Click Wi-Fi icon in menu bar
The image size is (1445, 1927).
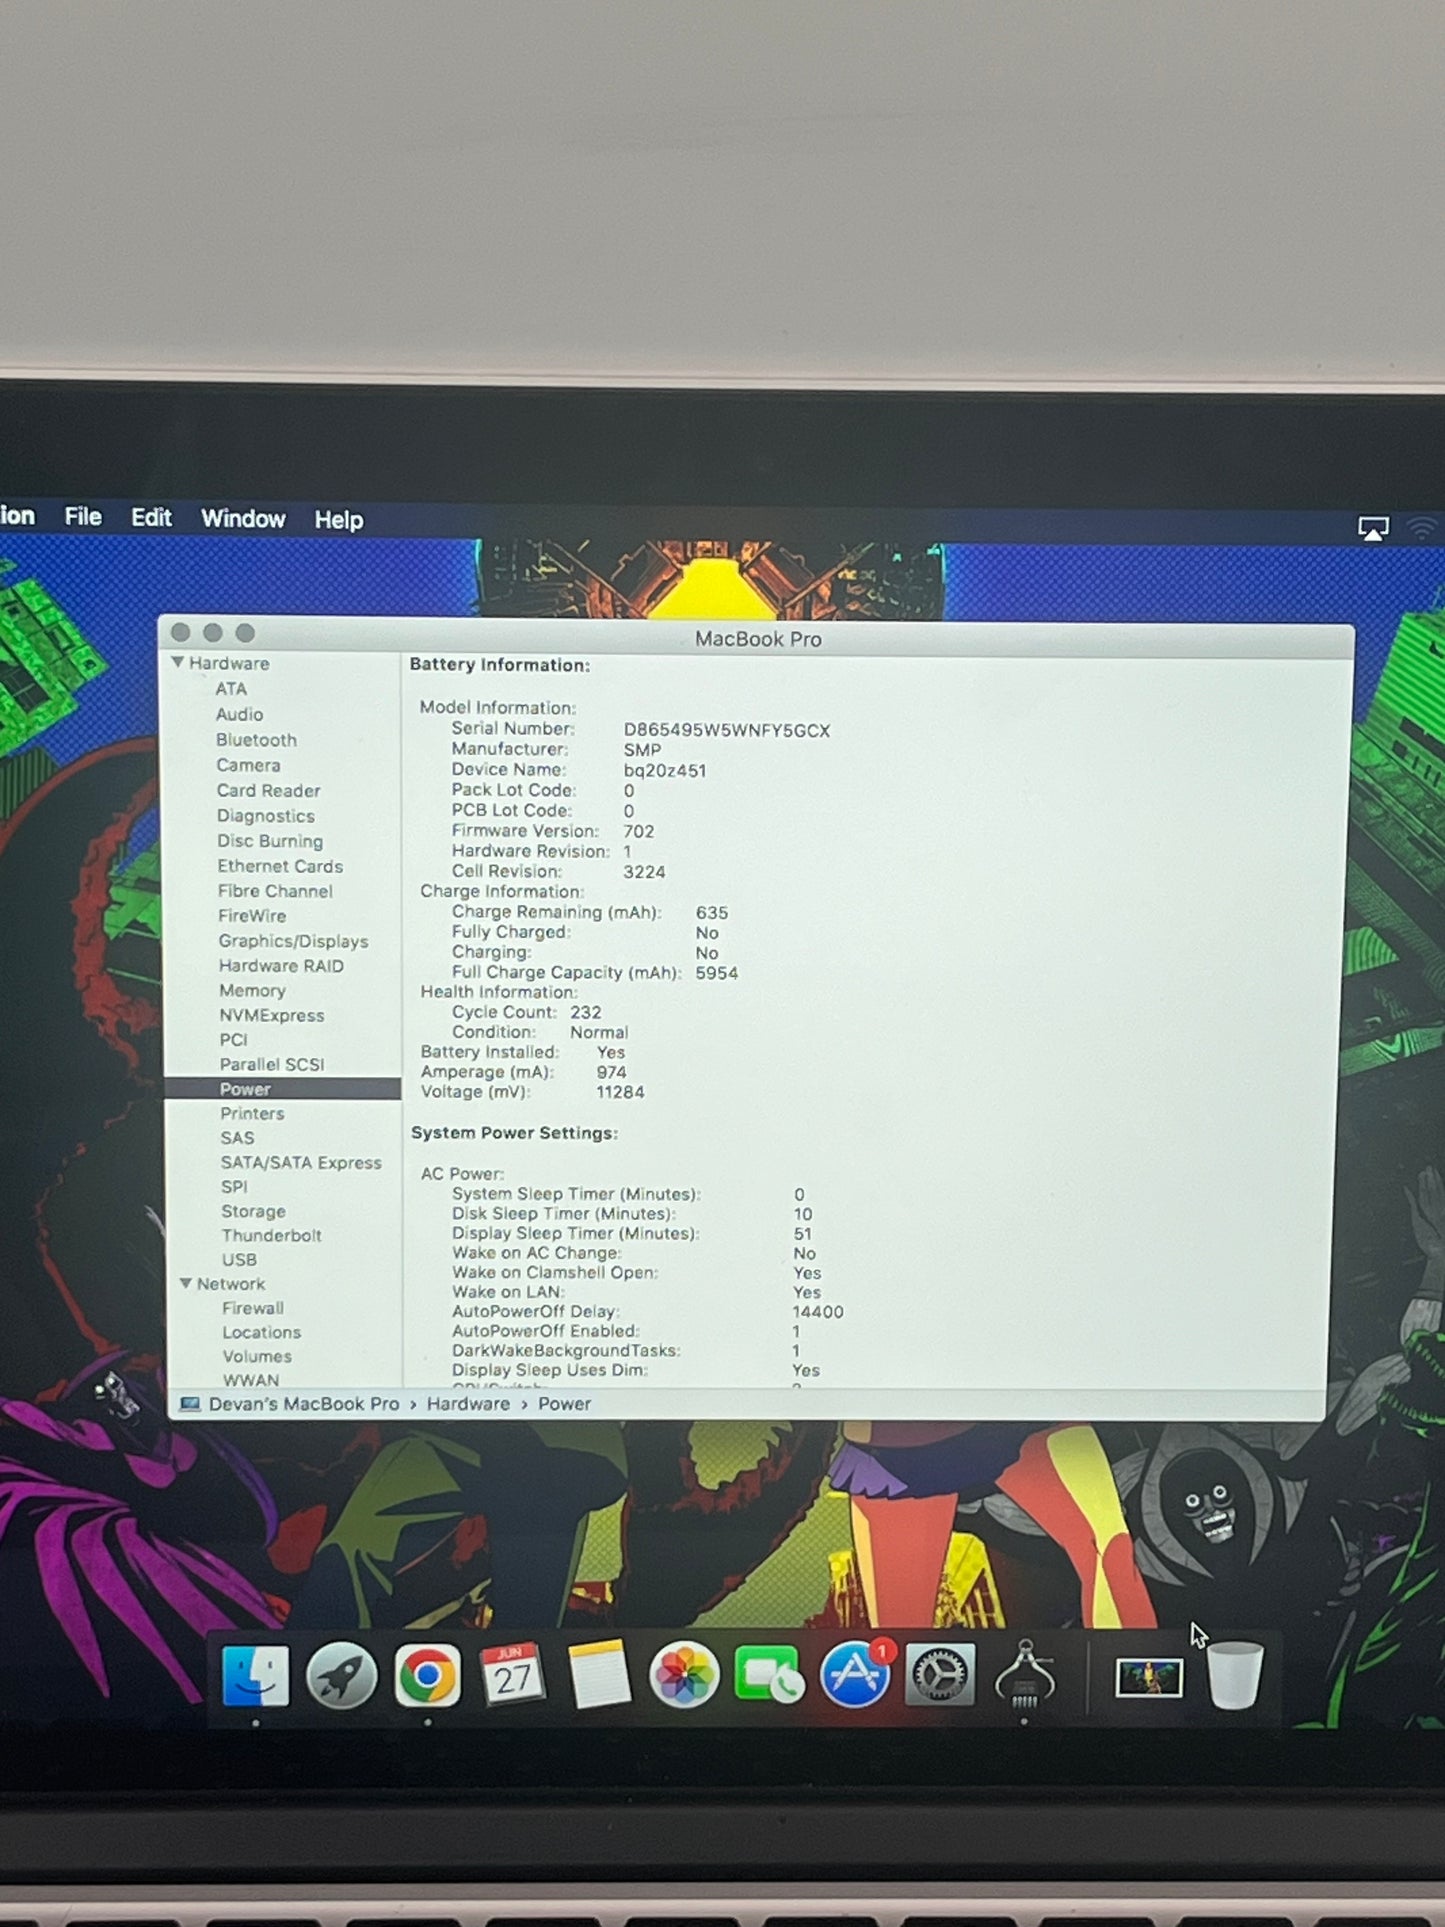[x=1424, y=529]
